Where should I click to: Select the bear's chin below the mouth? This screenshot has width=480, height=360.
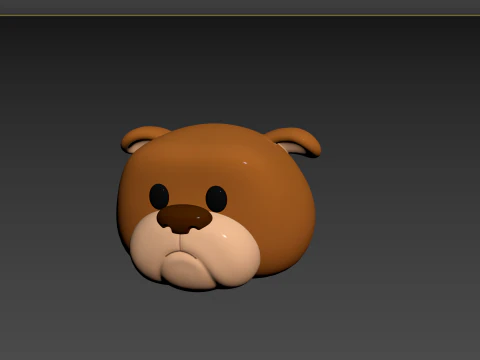[188, 271]
